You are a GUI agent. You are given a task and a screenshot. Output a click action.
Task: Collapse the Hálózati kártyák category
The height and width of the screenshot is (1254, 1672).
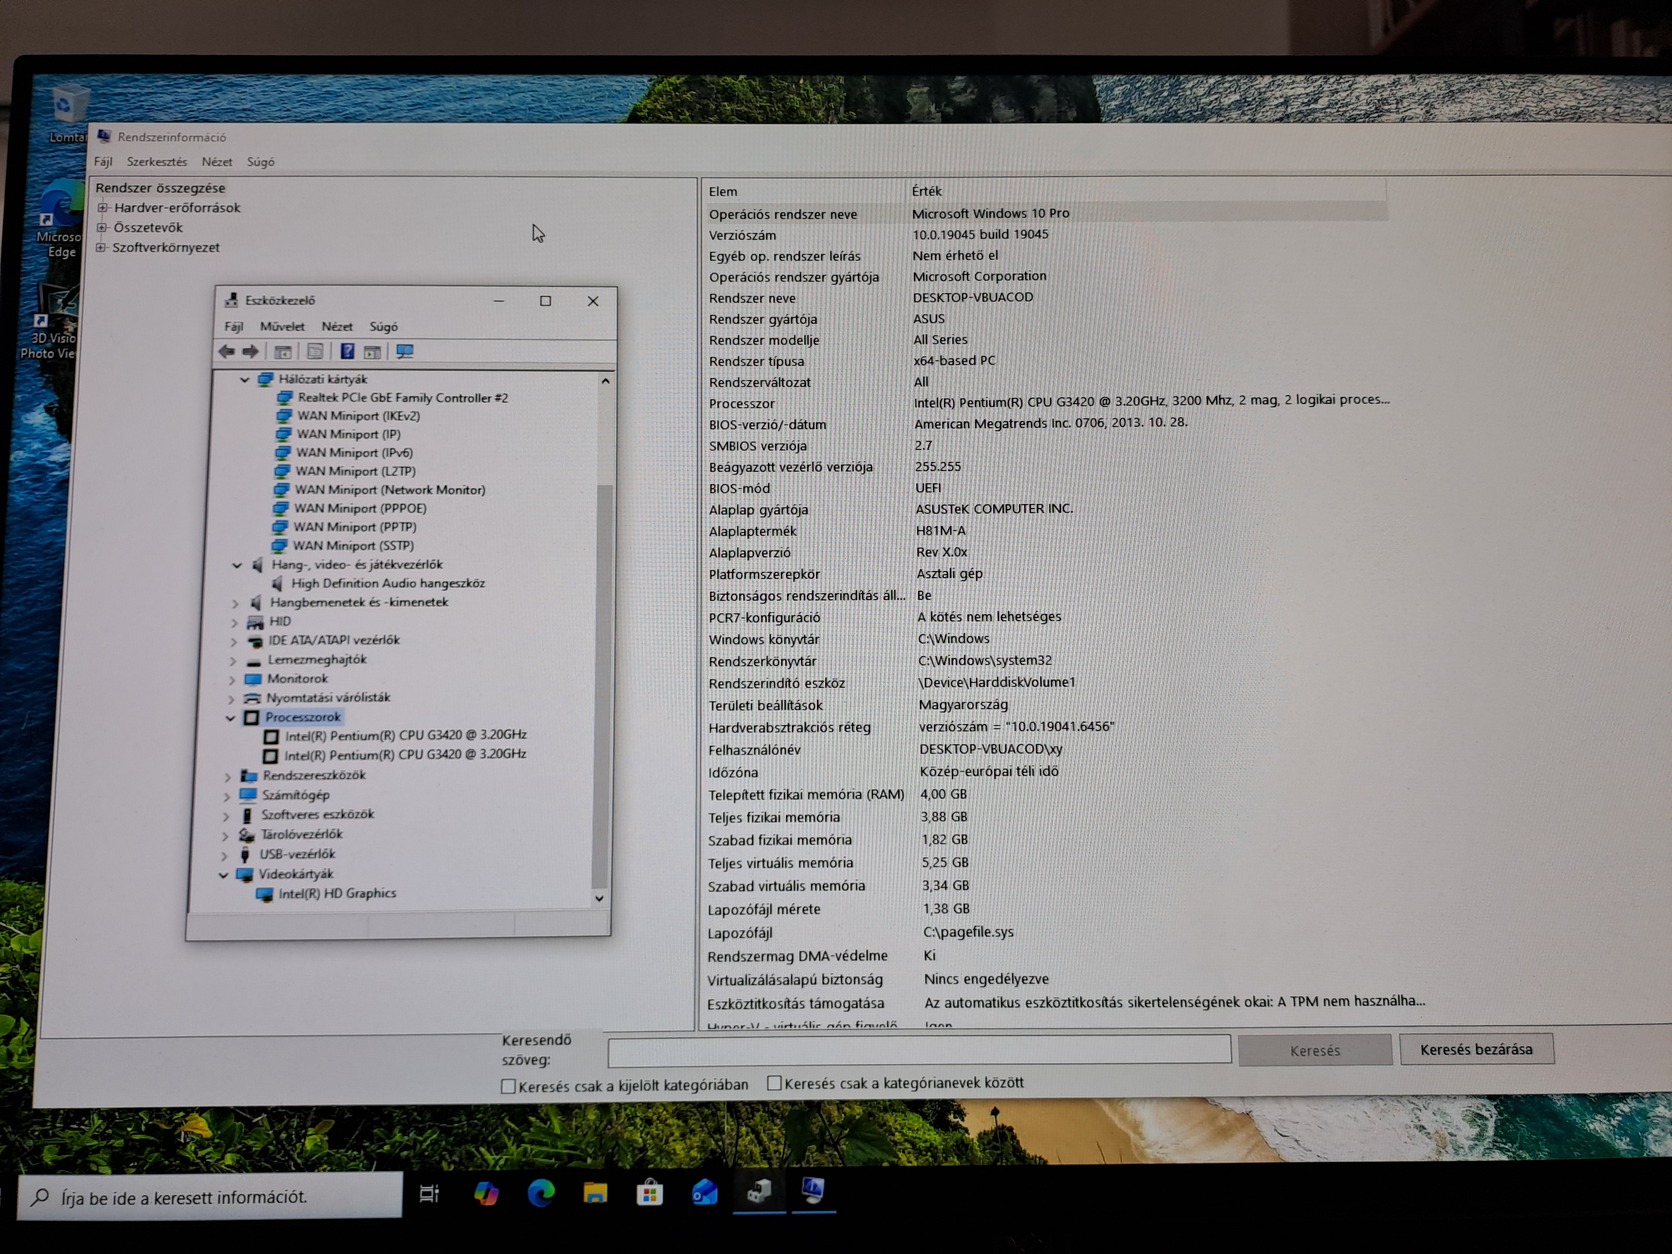pyautogui.click(x=244, y=380)
